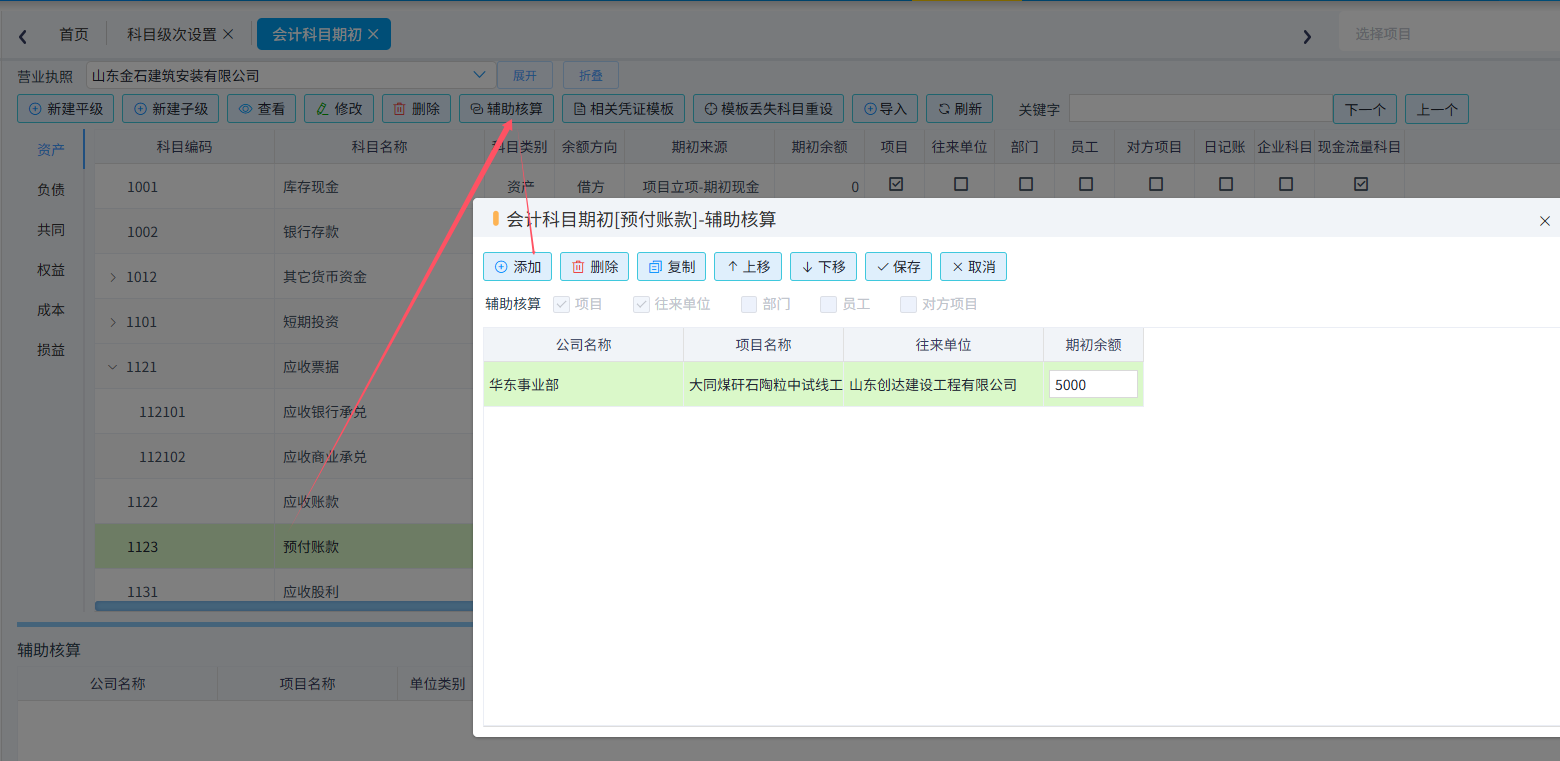This screenshot has height=761, width=1560.
Task: Click the 新建平级 toolbar button
Action: tap(66, 109)
